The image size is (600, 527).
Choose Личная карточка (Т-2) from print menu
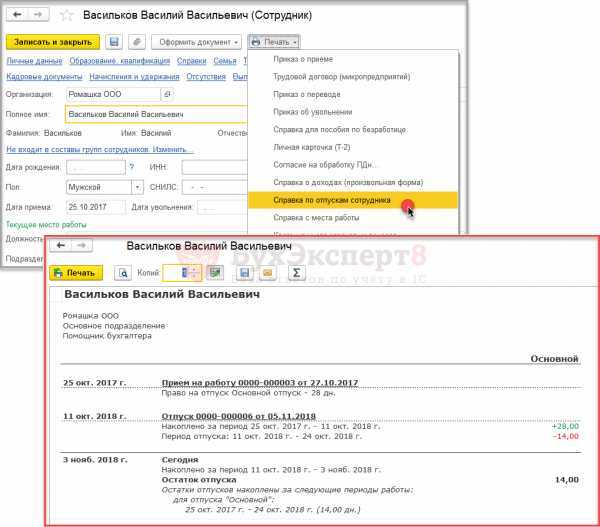pyautogui.click(x=312, y=147)
